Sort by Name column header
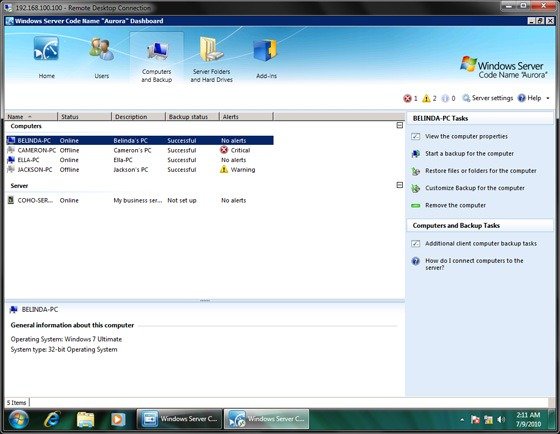The width and height of the screenshot is (560, 434). (31, 116)
